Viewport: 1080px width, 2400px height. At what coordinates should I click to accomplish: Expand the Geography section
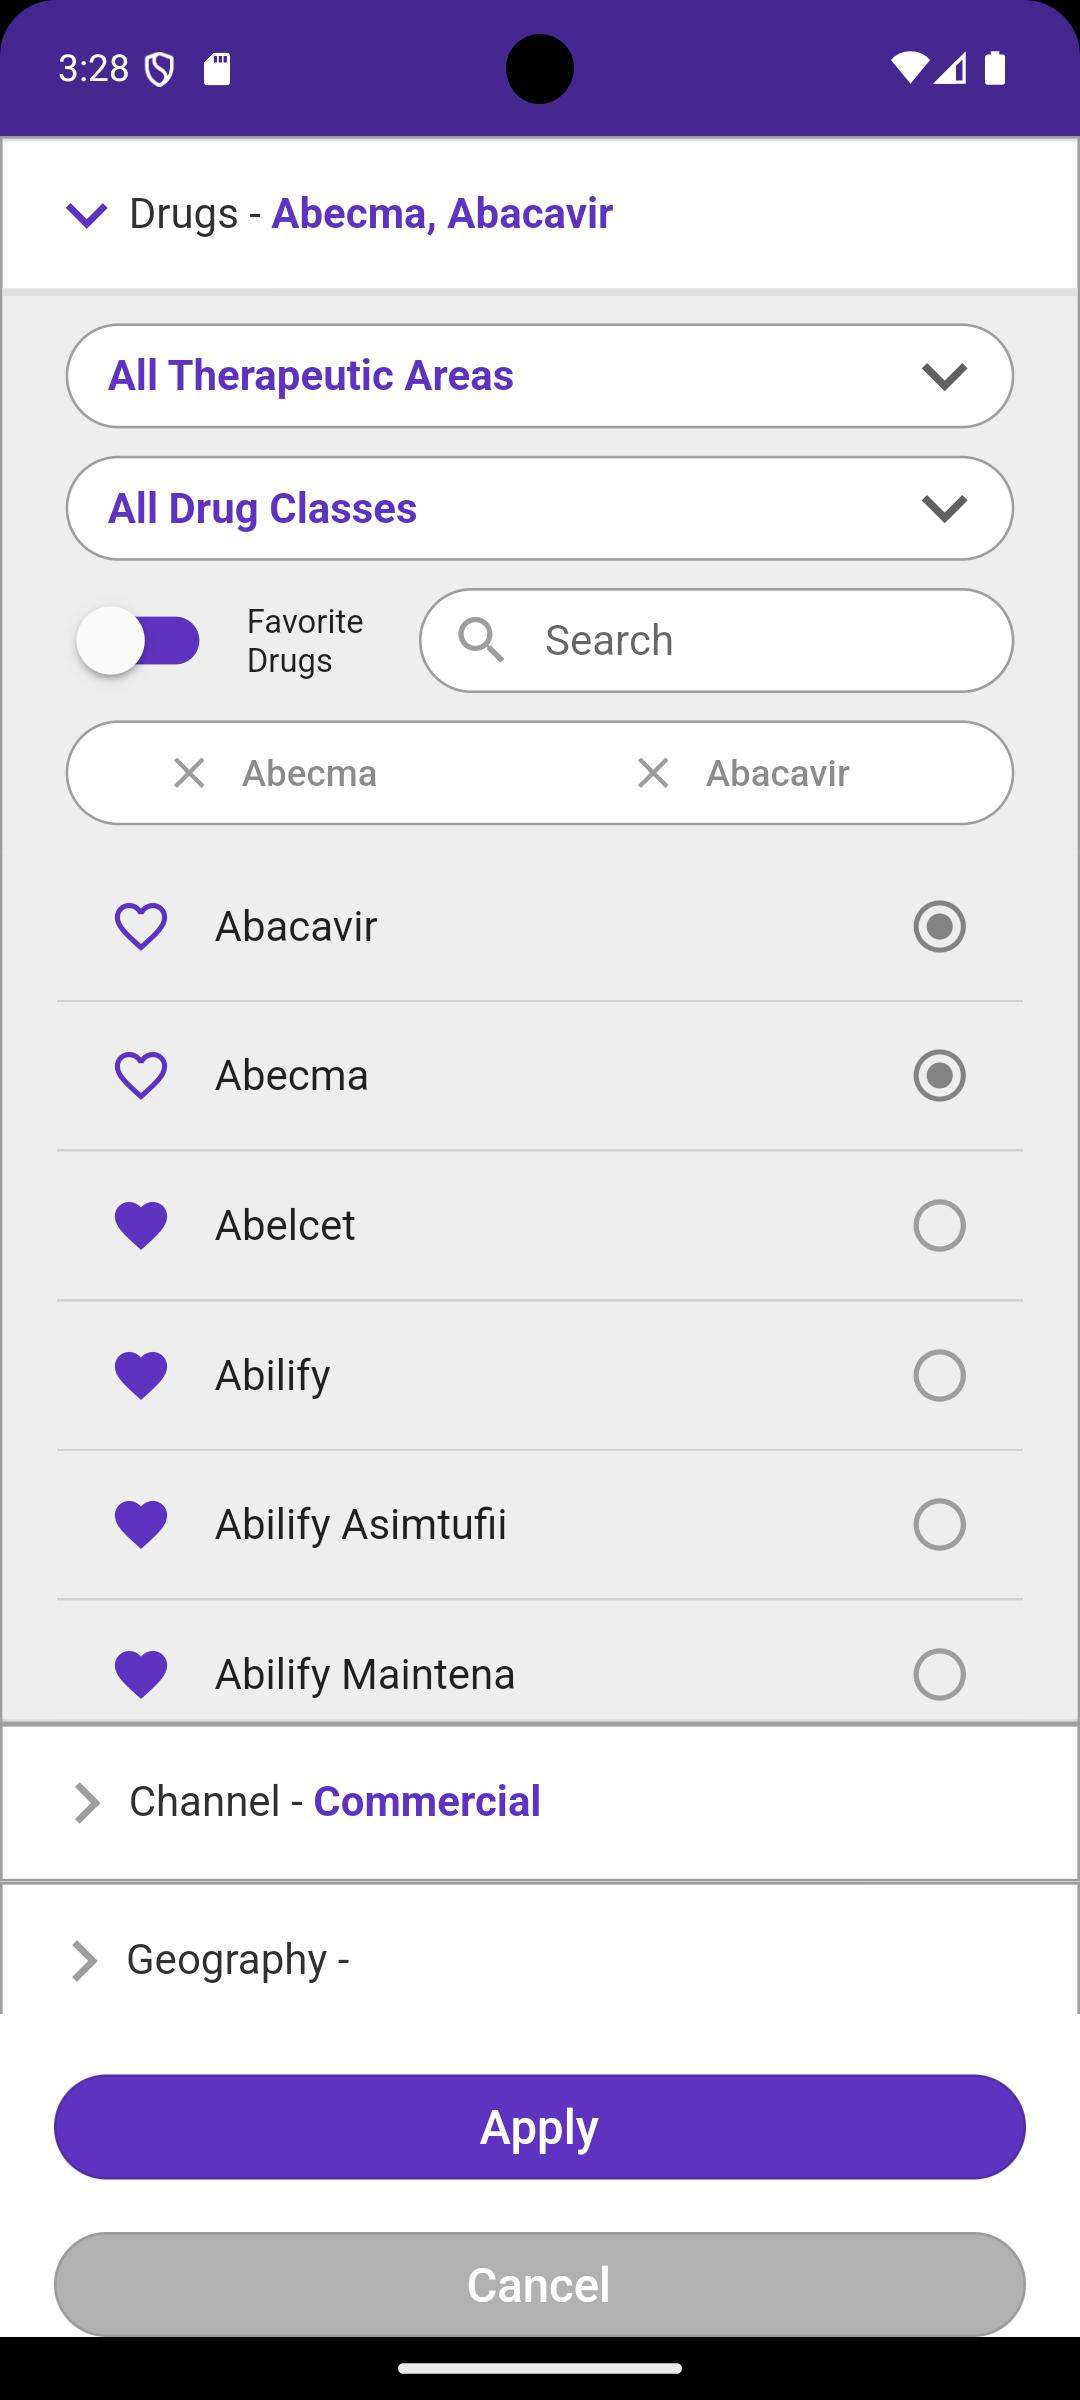tap(540, 1959)
